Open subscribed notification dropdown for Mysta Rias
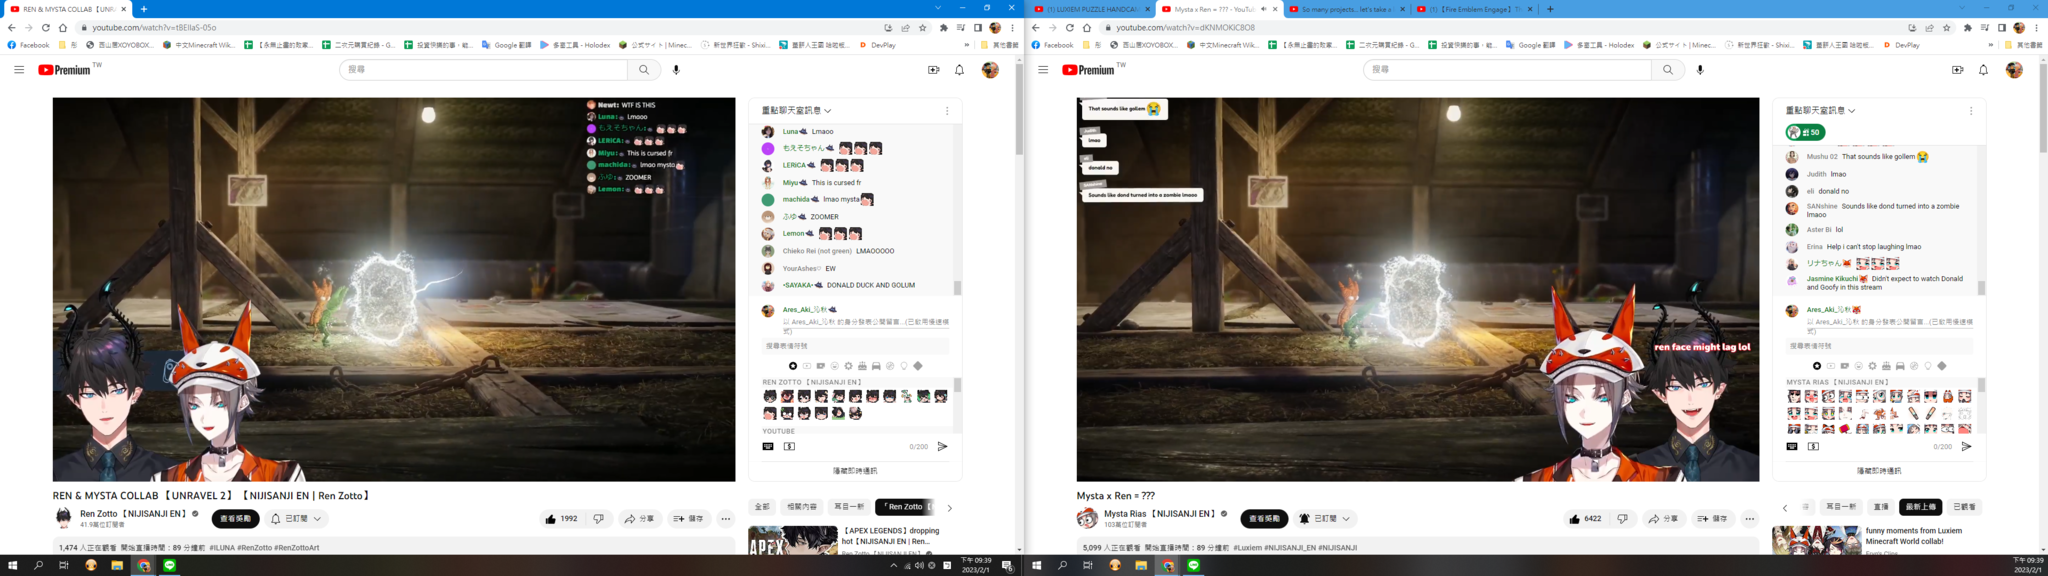This screenshot has height=576, width=2048. coord(1325,519)
